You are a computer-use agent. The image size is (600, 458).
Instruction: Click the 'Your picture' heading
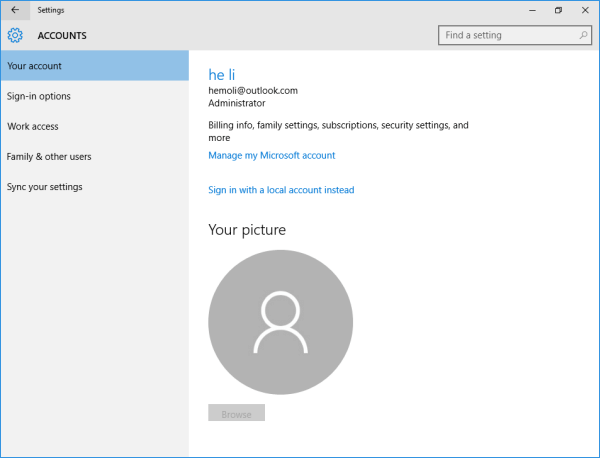point(247,230)
